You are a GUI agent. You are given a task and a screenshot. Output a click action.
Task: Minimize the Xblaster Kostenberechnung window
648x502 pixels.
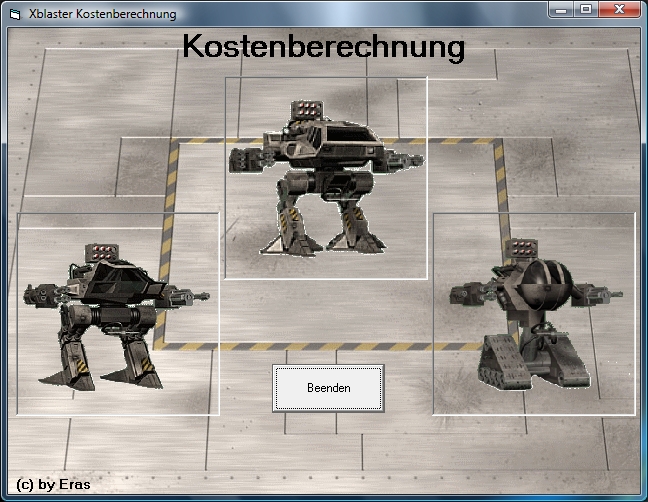(561, 10)
